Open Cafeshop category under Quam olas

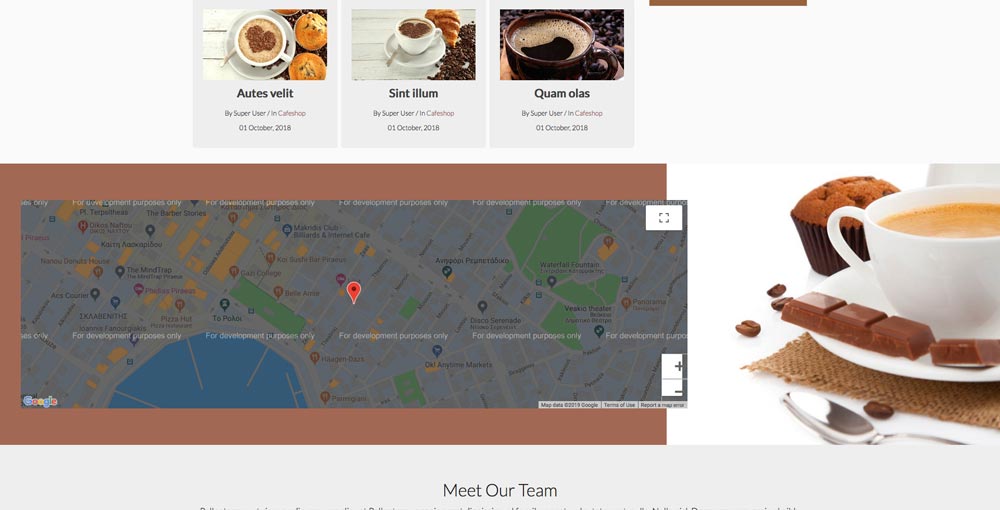point(589,113)
